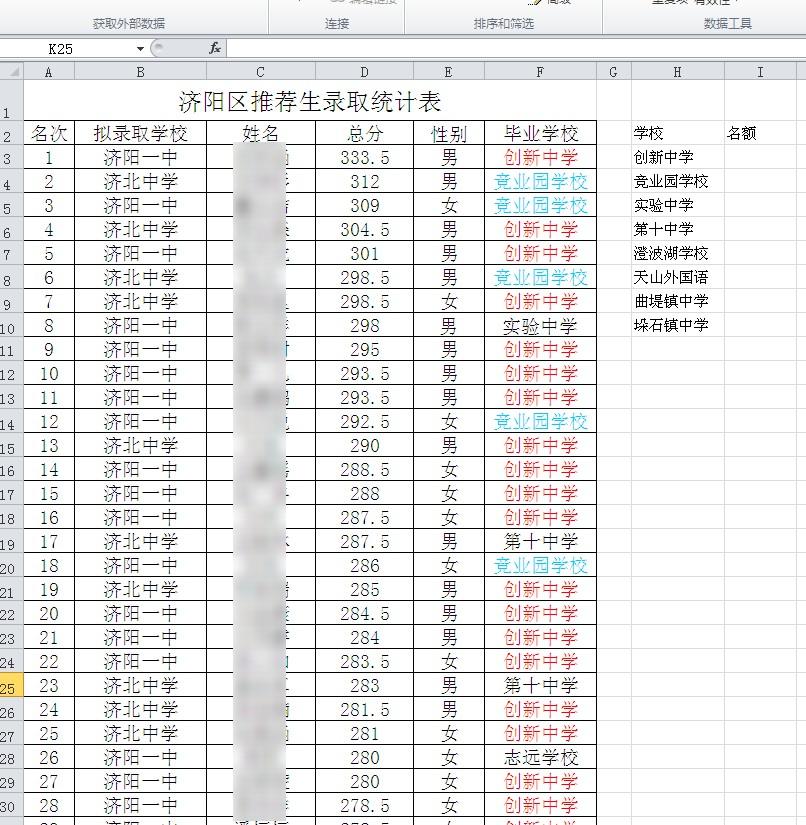Click 济阳一中 in row 3 column B

[x=140, y=157]
